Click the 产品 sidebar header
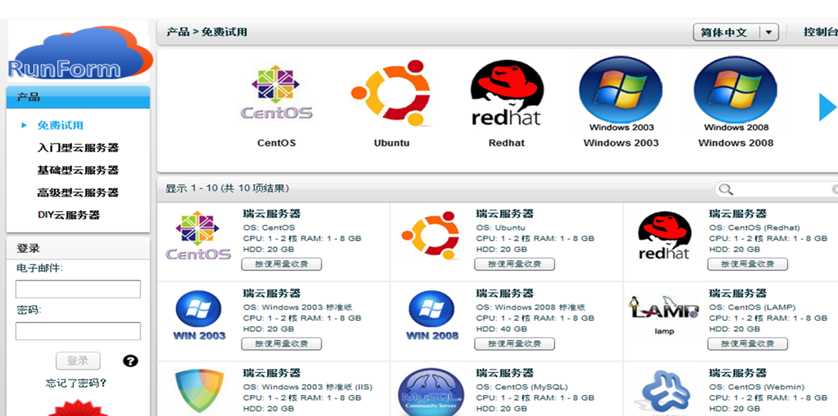The image size is (838, 416). (x=78, y=97)
